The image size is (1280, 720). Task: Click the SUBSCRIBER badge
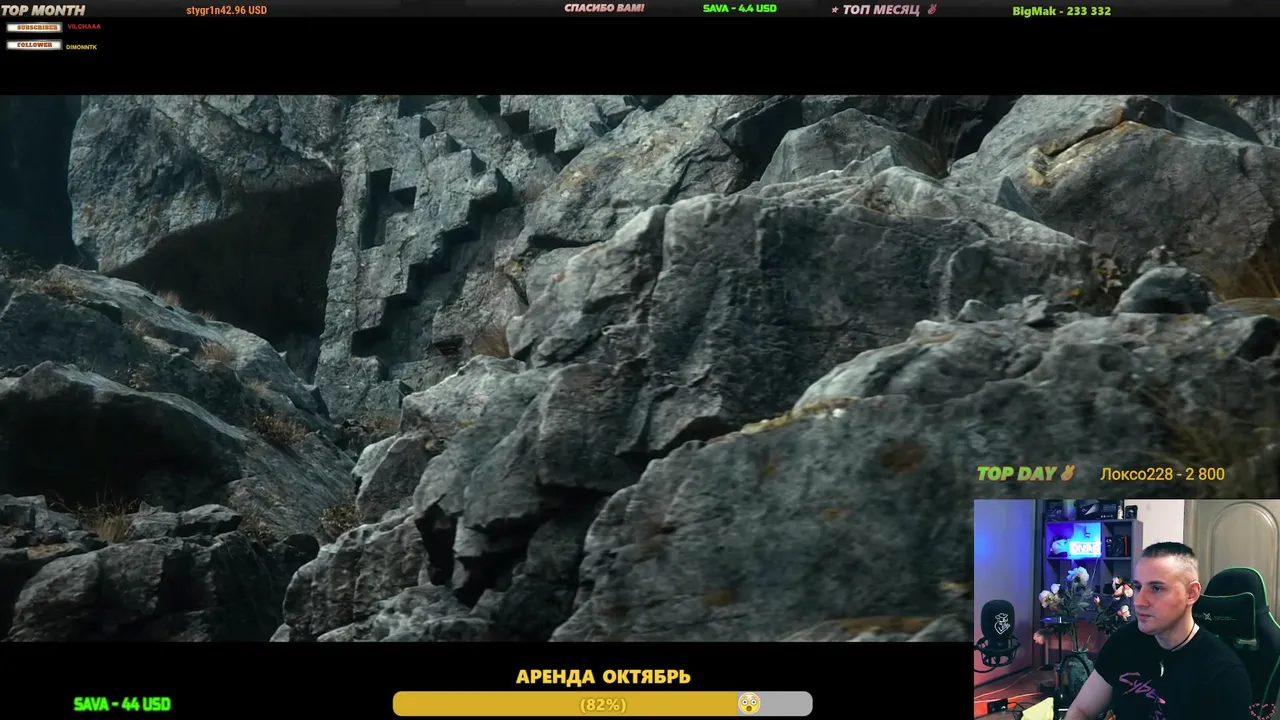[34, 27]
